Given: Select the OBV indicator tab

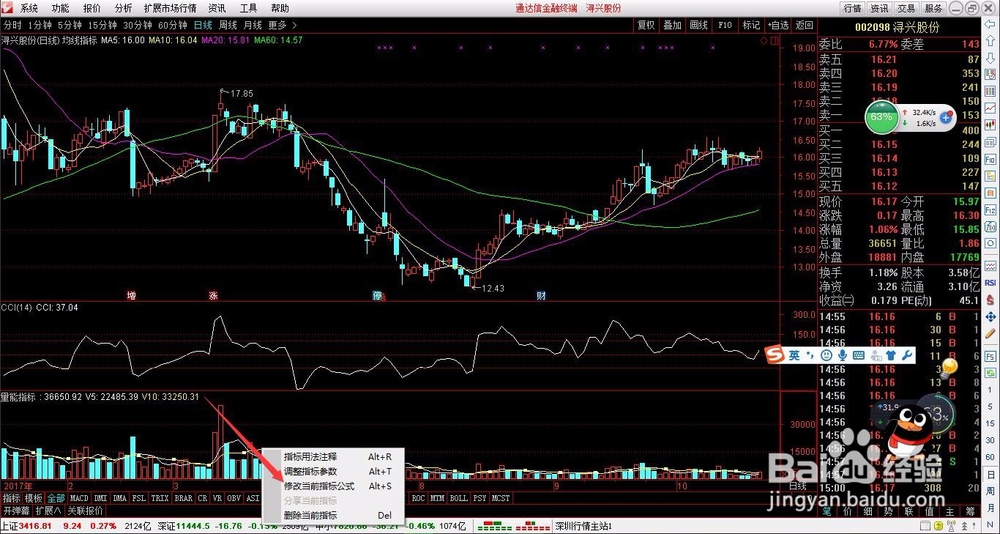Looking at the screenshot, I should [233, 498].
